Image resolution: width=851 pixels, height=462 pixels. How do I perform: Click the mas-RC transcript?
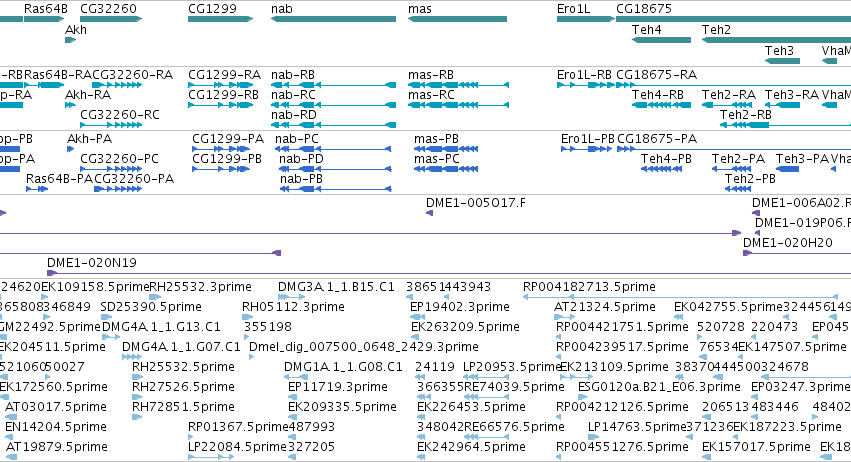click(x=458, y=105)
